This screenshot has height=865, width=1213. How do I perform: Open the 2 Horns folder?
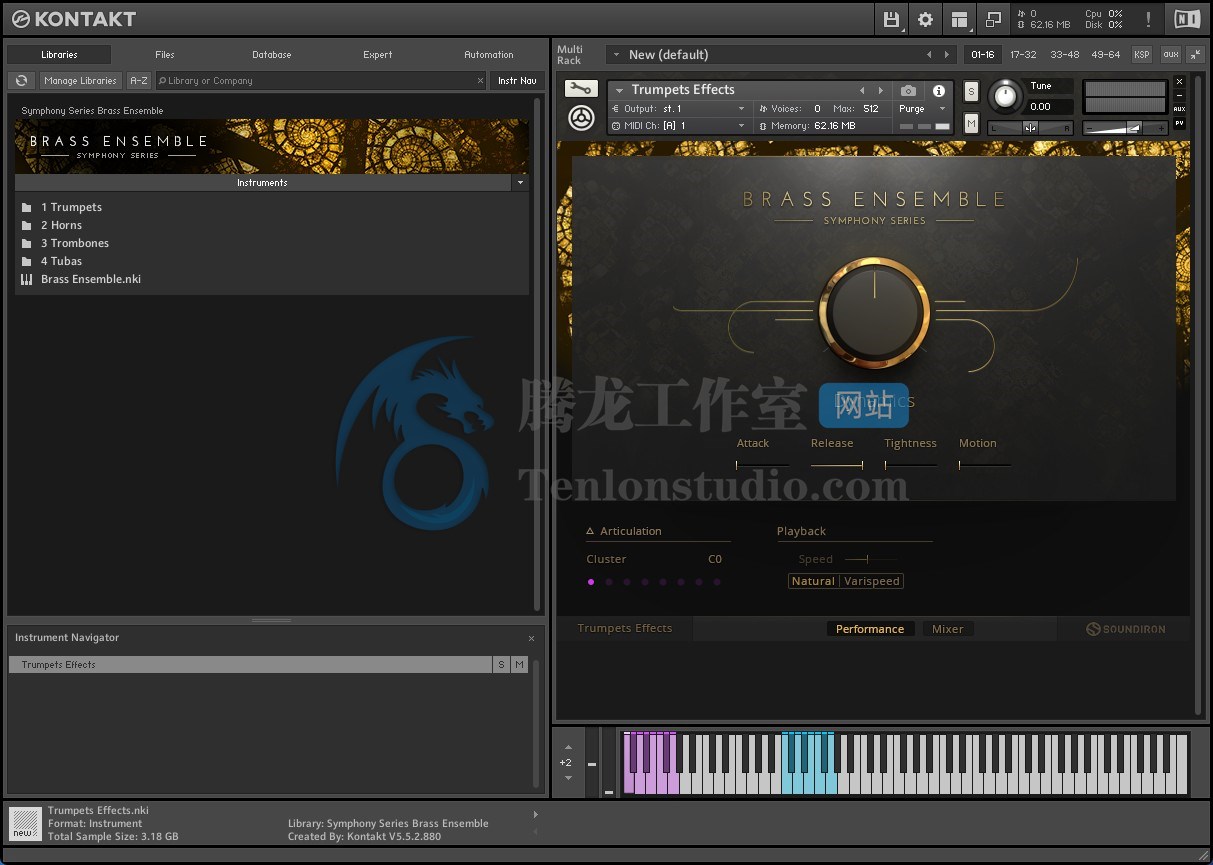point(52,225)
